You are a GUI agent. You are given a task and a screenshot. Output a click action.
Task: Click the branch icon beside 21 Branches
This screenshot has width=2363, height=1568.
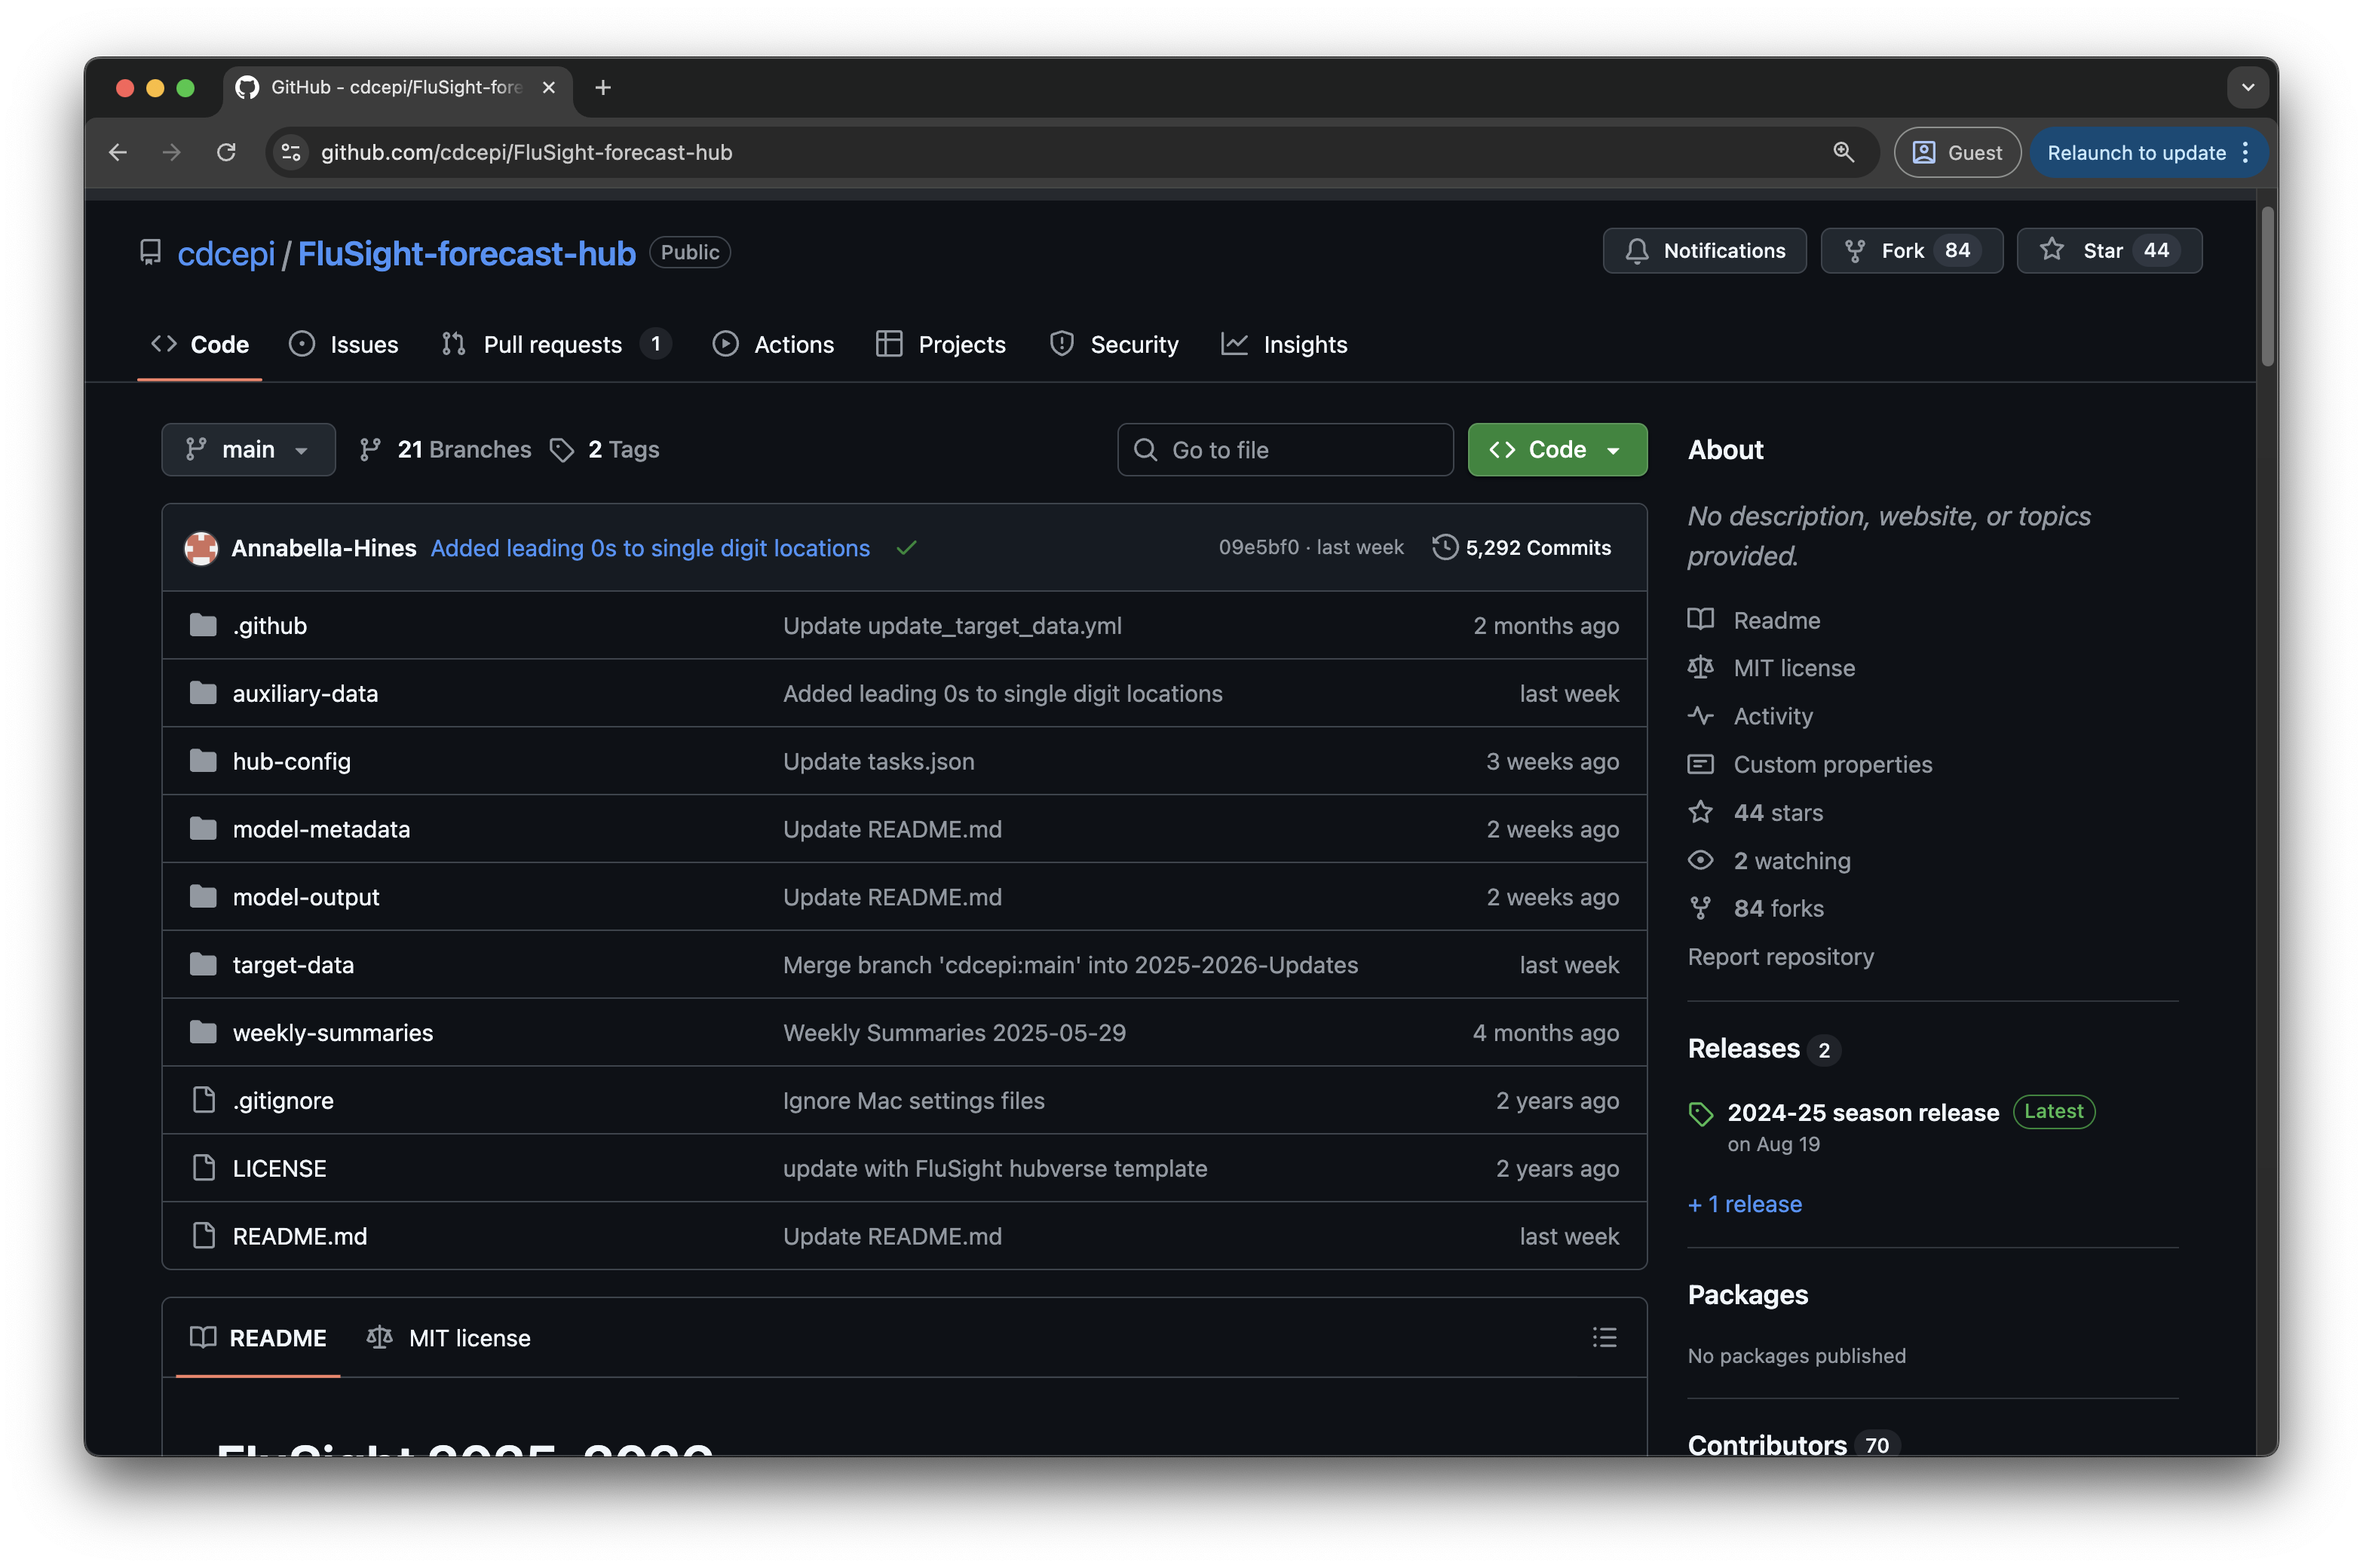pyautogui.click(x=371, y=449)
